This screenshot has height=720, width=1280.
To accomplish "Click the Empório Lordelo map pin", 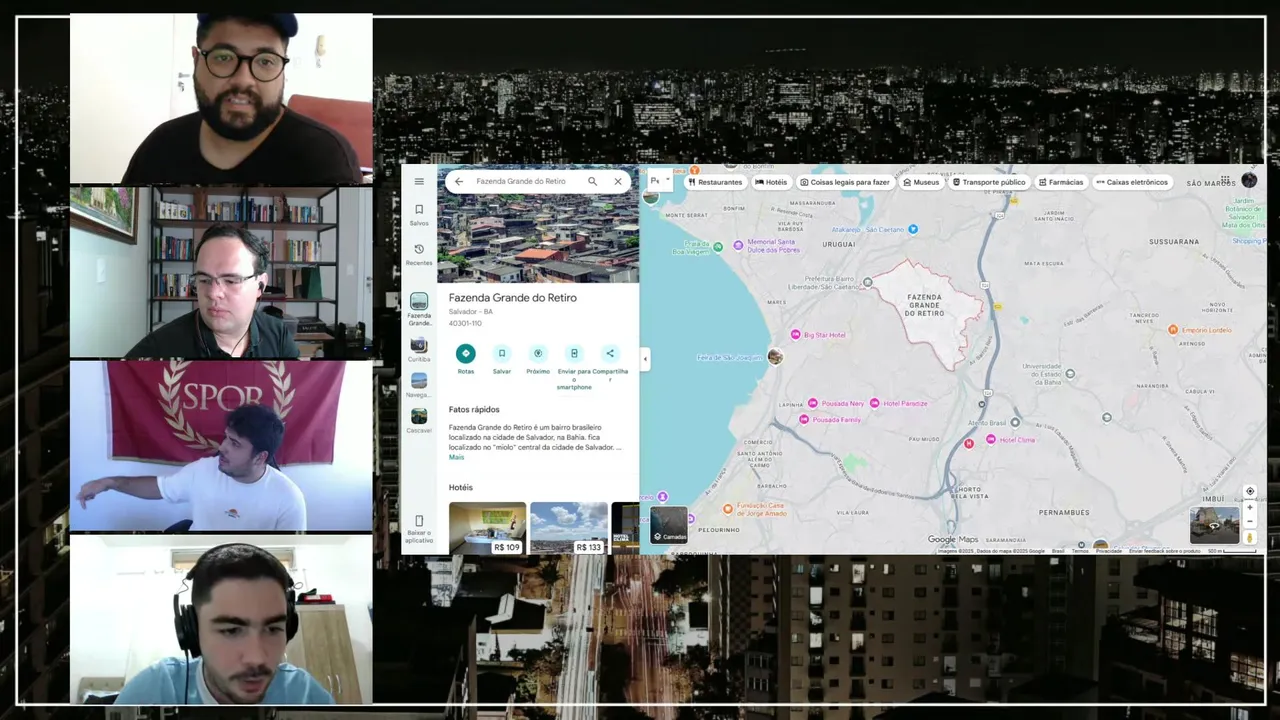I will (x=1174, y=329).
